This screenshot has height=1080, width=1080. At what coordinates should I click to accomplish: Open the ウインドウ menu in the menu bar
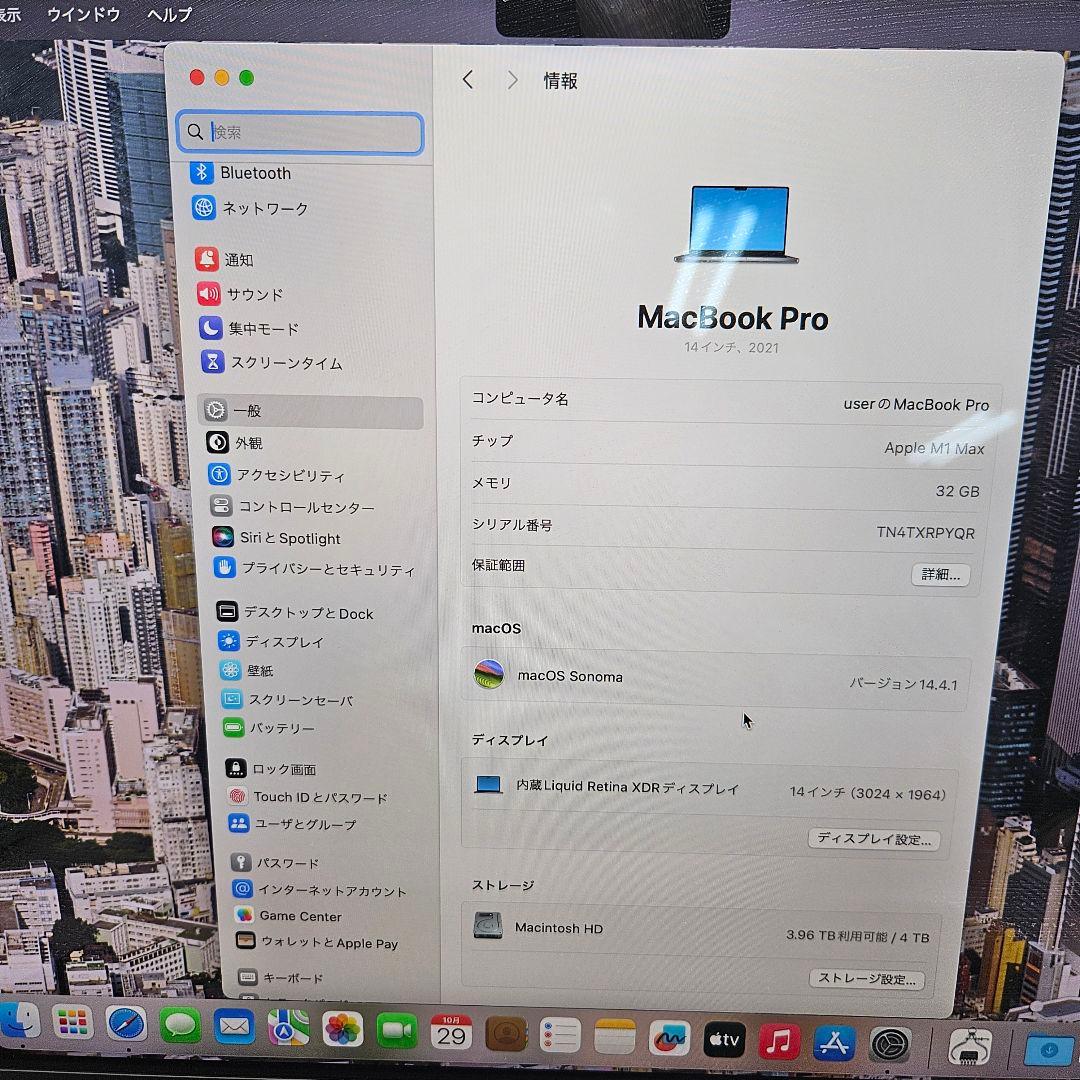[x=83, y=15]
